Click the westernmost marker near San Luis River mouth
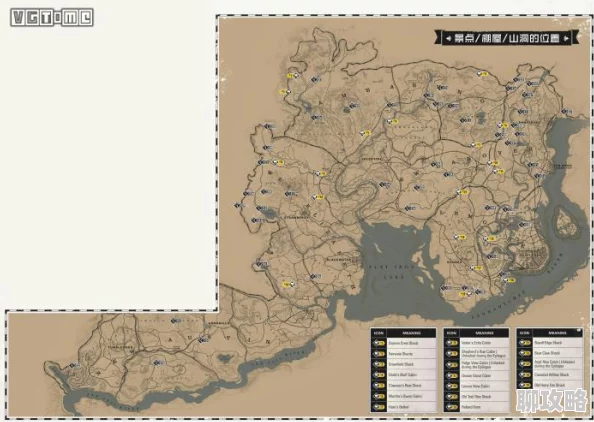This screenshot has width=594, height=422. pyautogui.click(x=75, y=365)
